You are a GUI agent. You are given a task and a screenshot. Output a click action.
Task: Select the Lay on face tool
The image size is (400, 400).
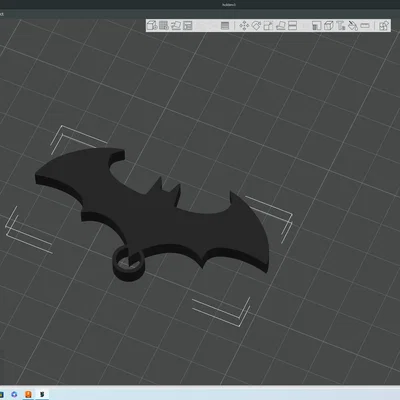280,25
